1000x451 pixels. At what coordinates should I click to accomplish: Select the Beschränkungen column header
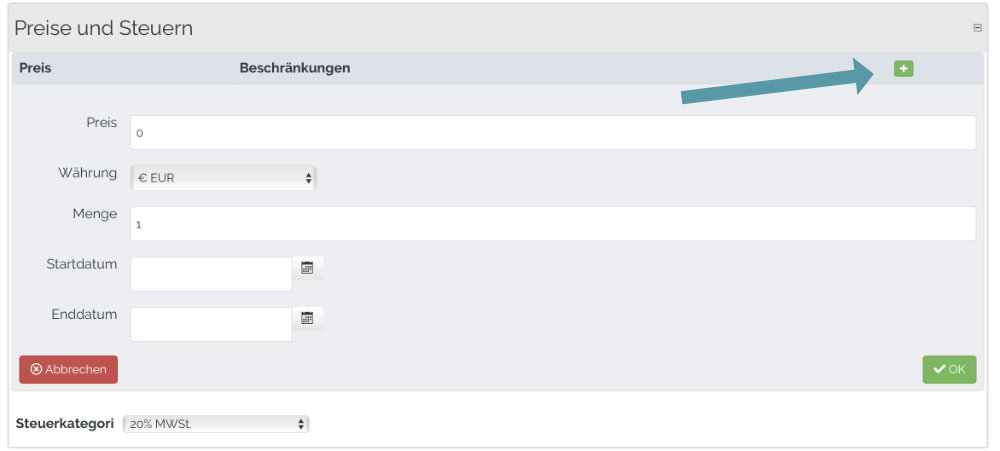(295, 68)
